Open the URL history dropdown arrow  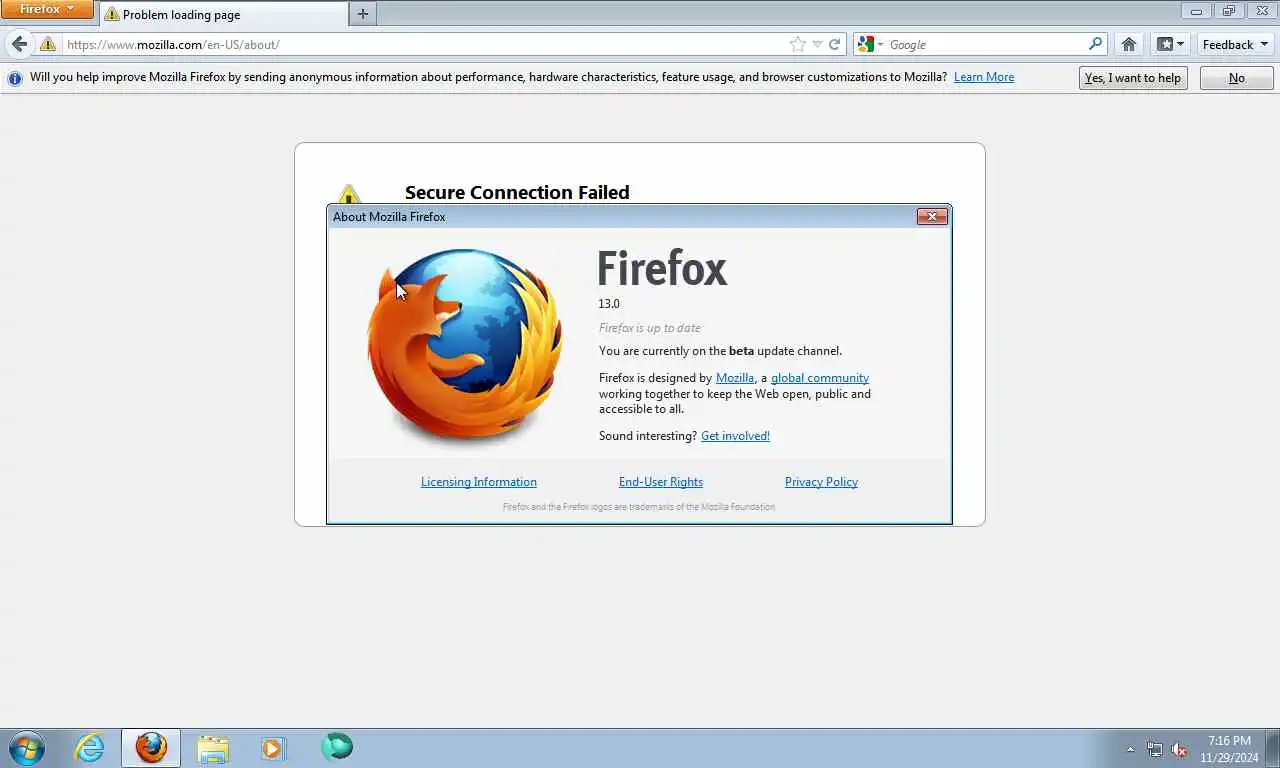[x=817, y=44]
